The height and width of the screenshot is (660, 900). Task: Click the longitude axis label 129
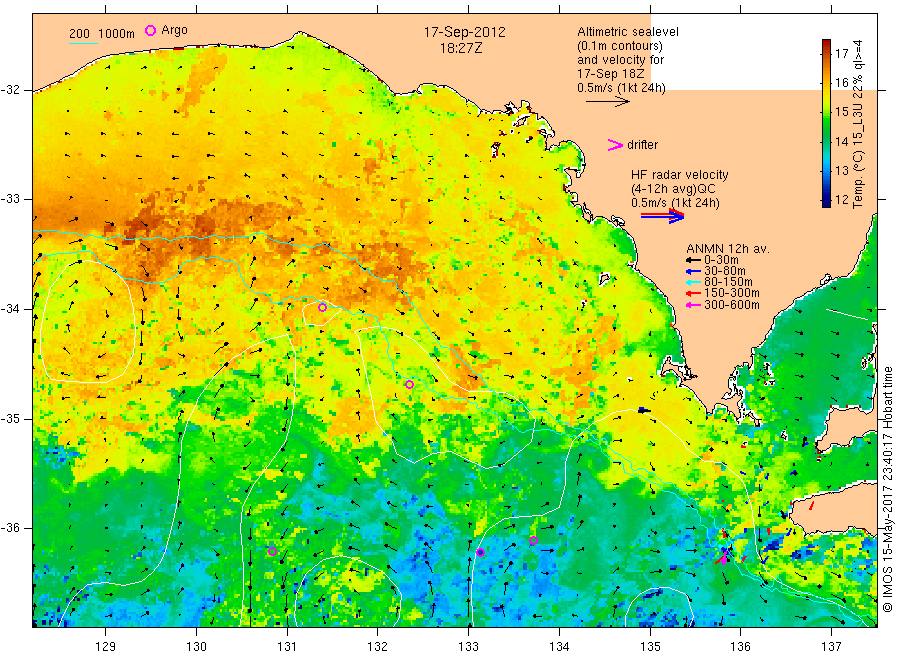[106, 647]
